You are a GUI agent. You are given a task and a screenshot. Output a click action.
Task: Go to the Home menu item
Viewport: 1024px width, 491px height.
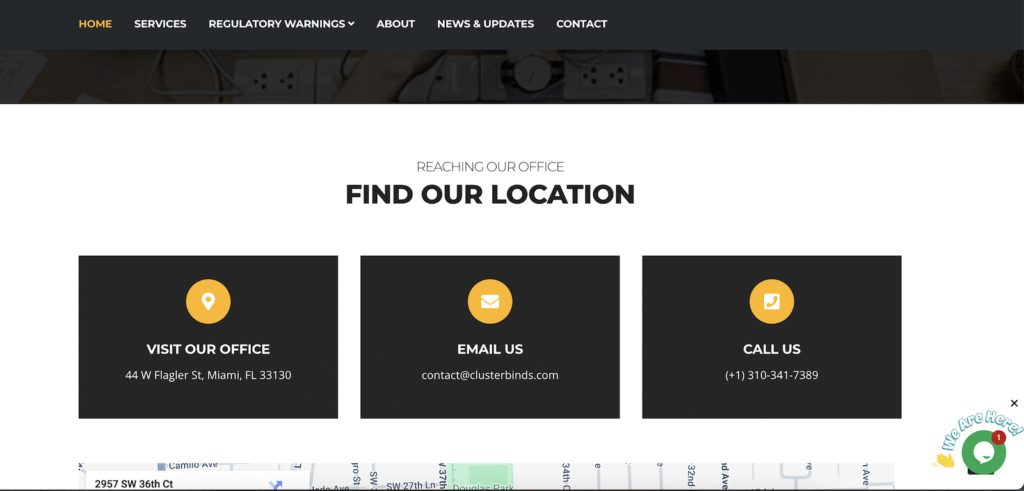coord(95,24)
